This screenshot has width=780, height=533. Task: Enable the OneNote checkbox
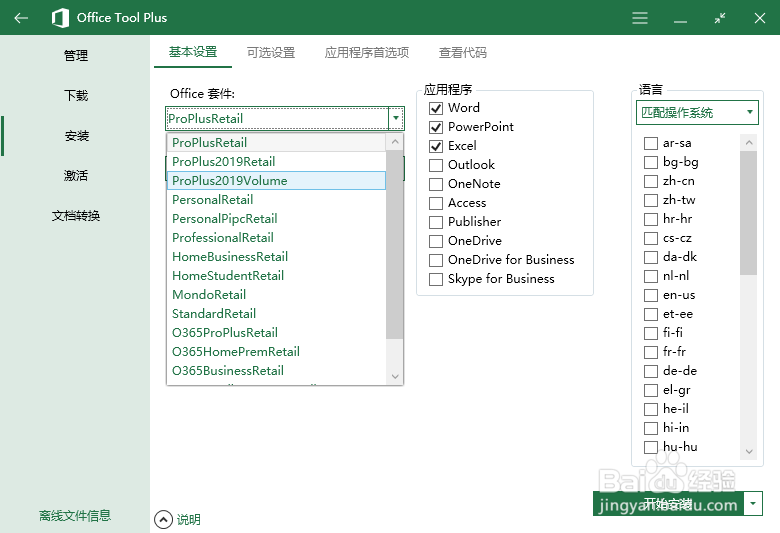pos(436,184)
